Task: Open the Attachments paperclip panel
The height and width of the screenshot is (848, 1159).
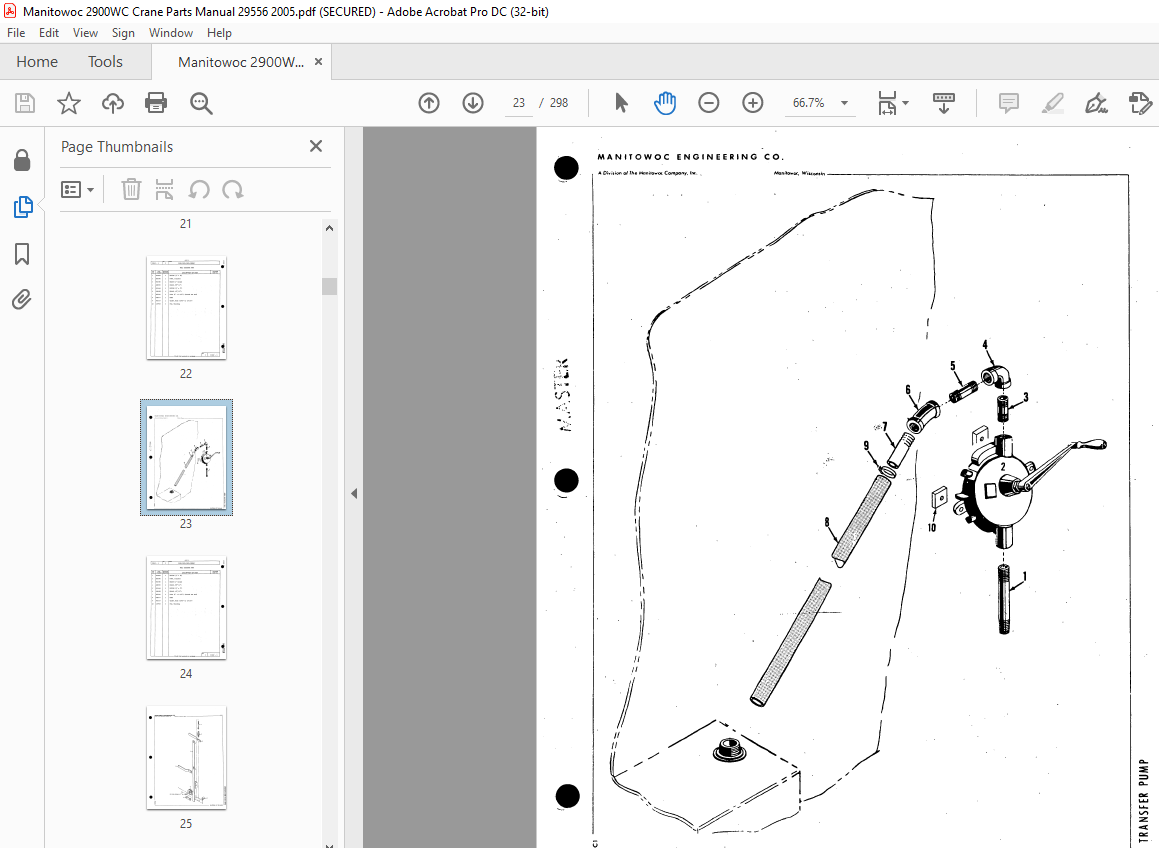Action: tap(22, 299)
